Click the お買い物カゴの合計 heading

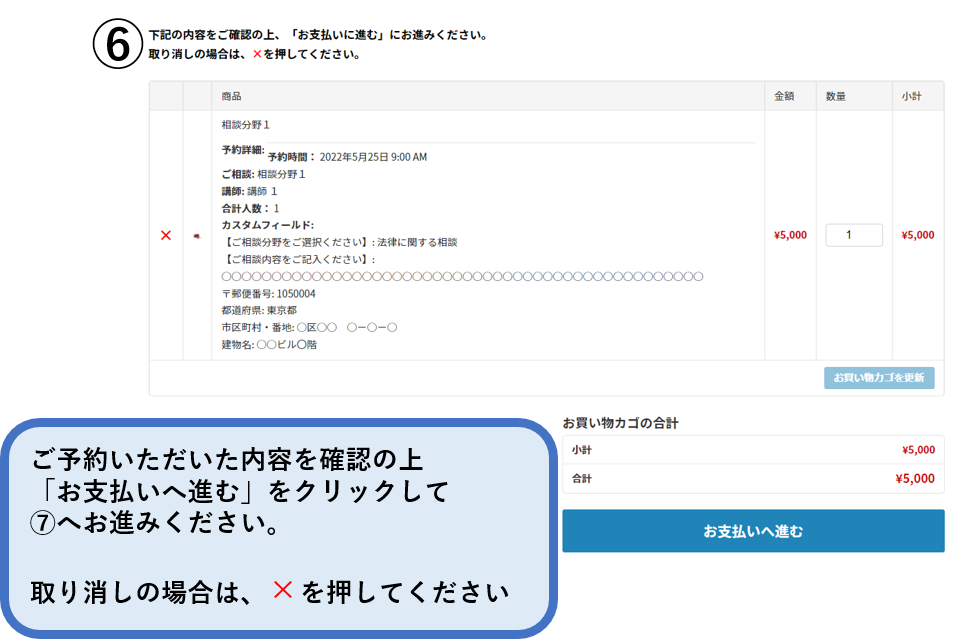[620, 423]
